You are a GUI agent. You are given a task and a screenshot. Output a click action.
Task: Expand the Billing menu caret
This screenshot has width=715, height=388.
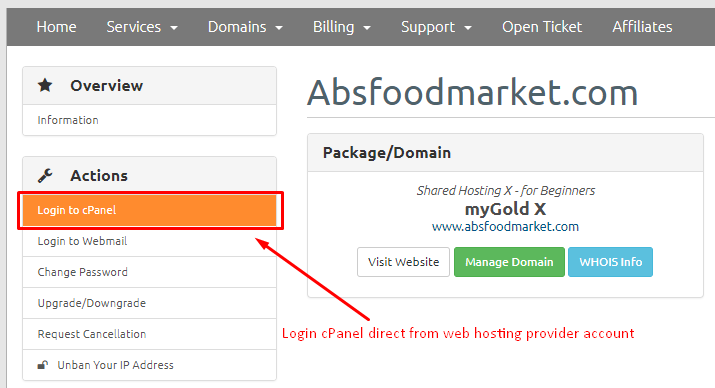coord(367,28)
